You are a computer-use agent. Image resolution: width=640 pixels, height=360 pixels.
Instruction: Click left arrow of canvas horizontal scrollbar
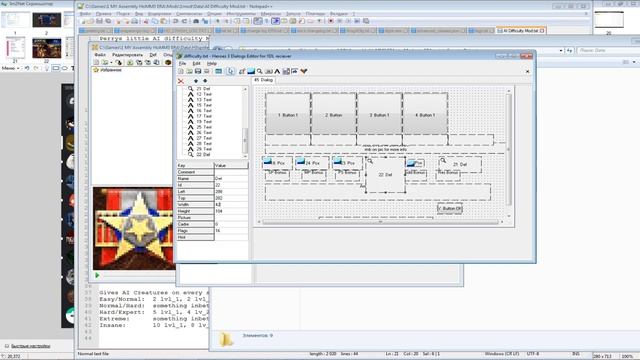pyautogui.click(x=259, y=222)
